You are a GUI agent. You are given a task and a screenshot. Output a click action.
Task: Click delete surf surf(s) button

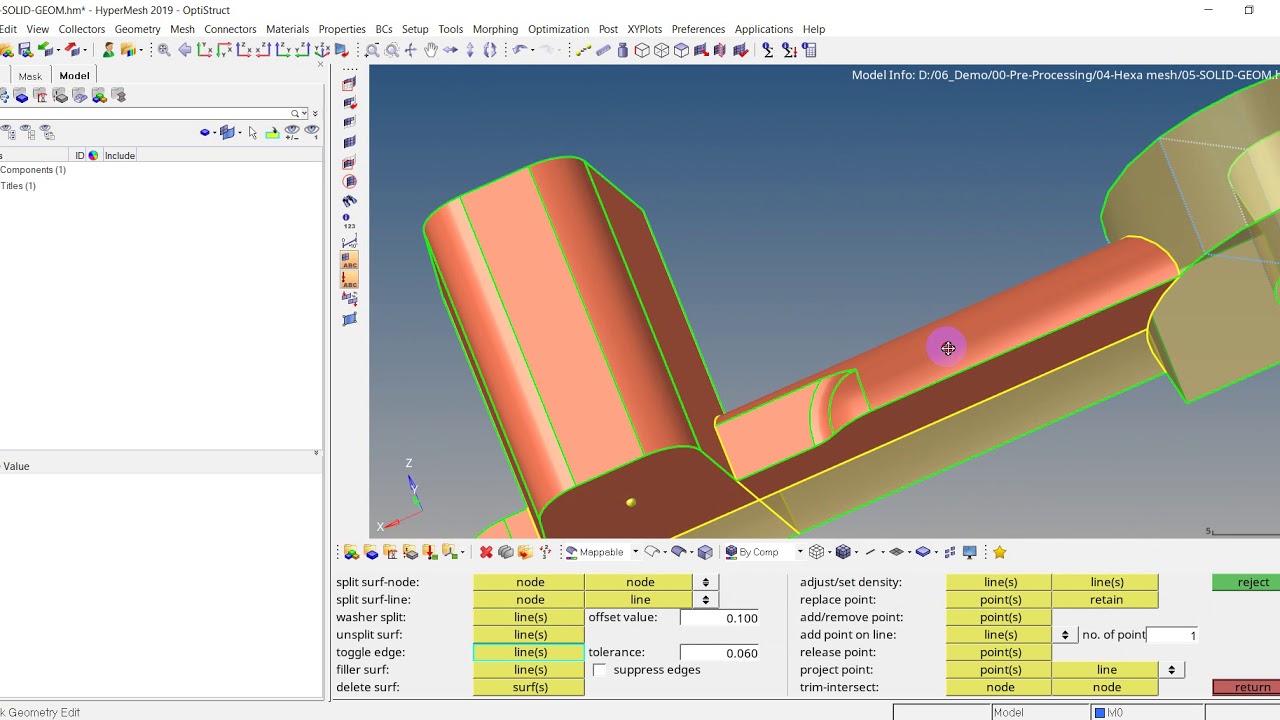(x=530, y=687)
